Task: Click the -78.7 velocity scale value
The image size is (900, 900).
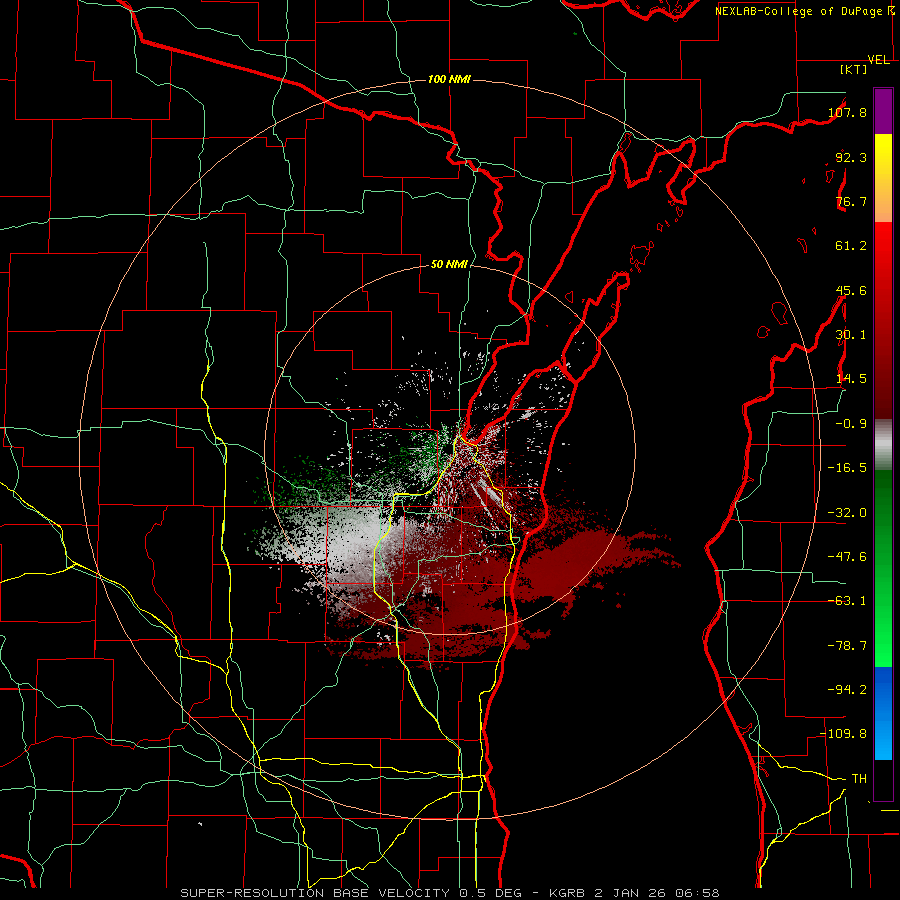Action: tap(847, 646)
